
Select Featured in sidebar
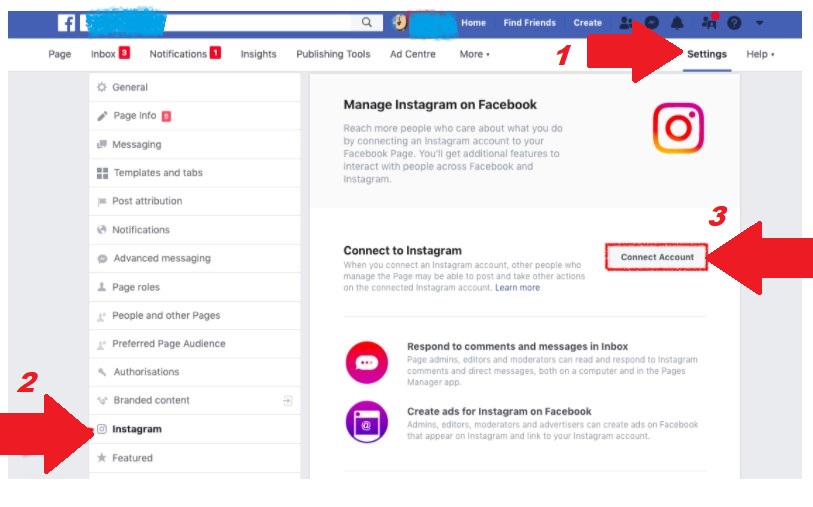194,458
